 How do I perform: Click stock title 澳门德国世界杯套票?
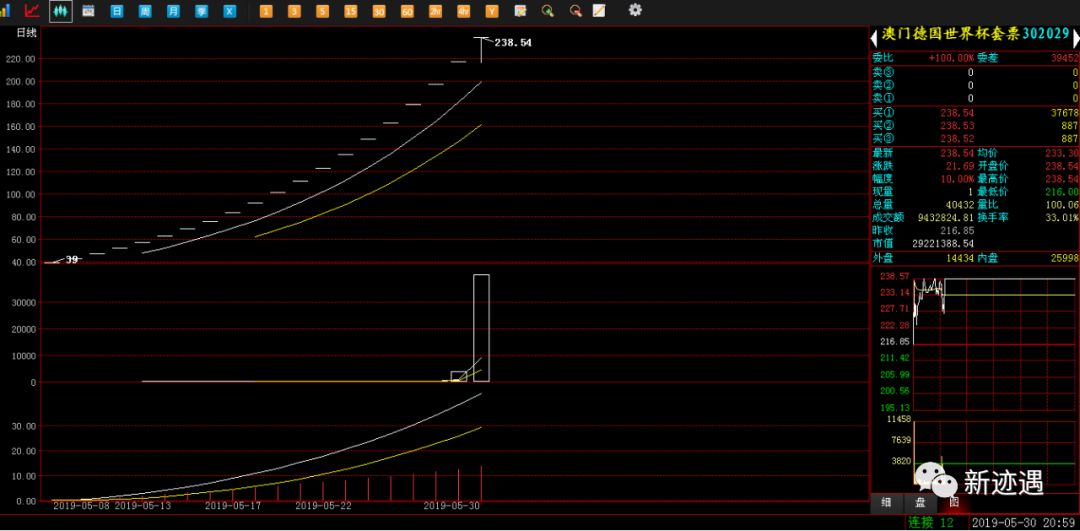pos(951,34)
